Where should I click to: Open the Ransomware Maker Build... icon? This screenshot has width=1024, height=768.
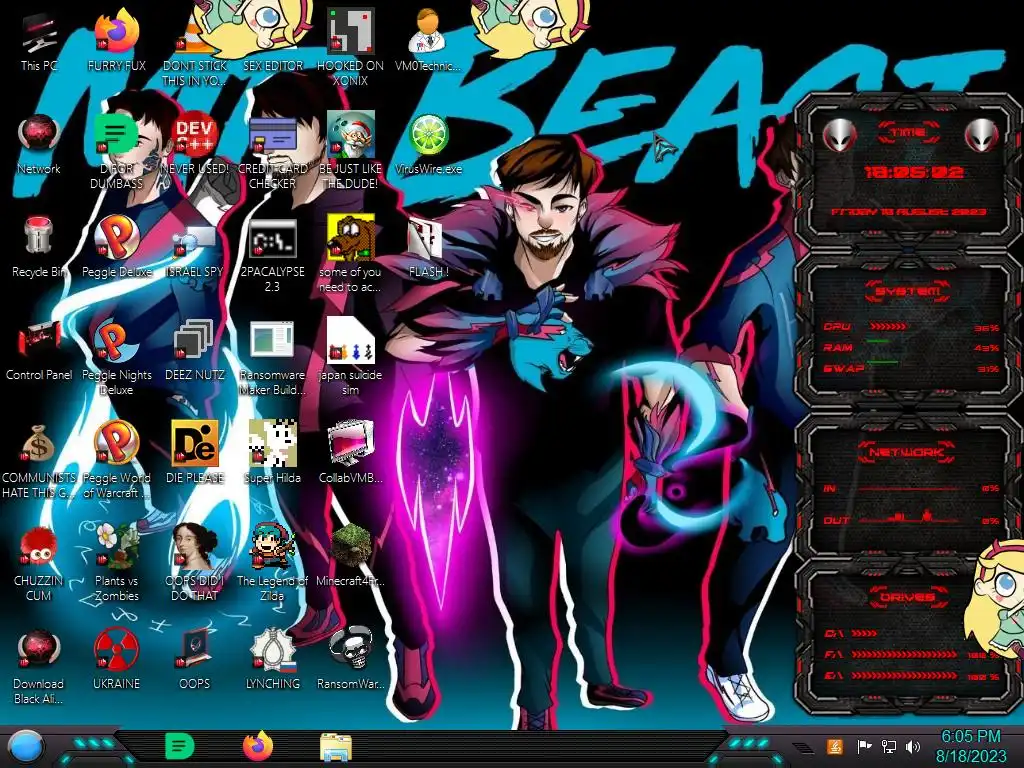(x=272, y=340)
